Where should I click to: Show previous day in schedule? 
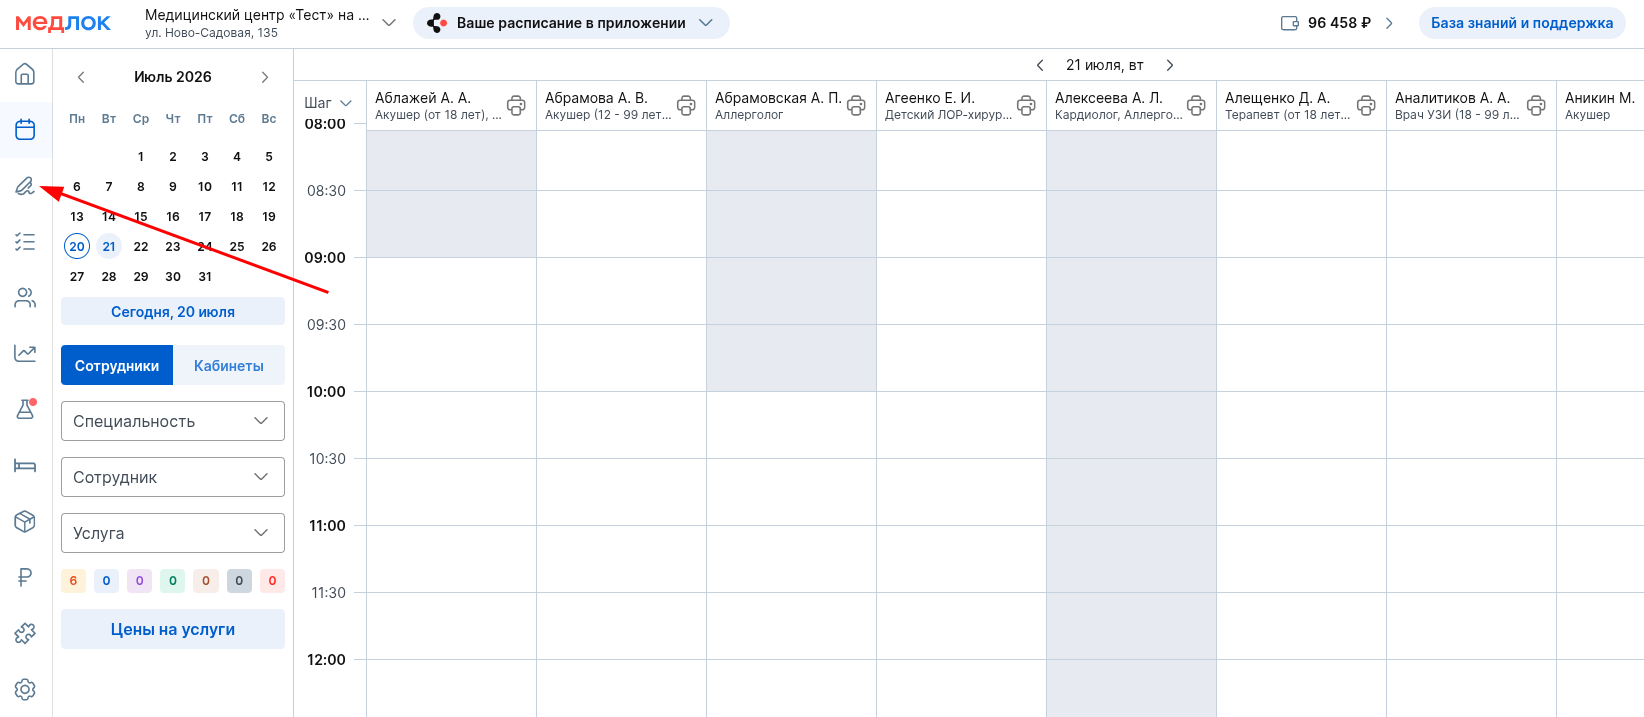(1040, 65)
